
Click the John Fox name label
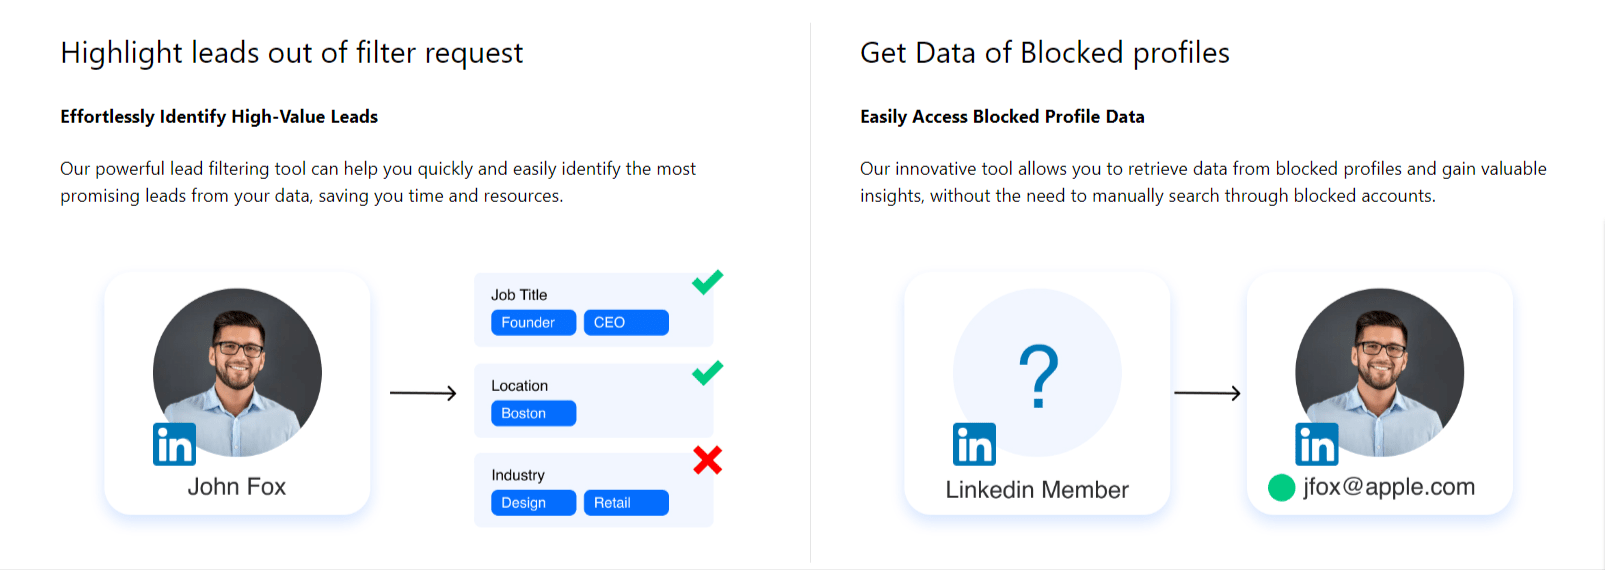237,487
